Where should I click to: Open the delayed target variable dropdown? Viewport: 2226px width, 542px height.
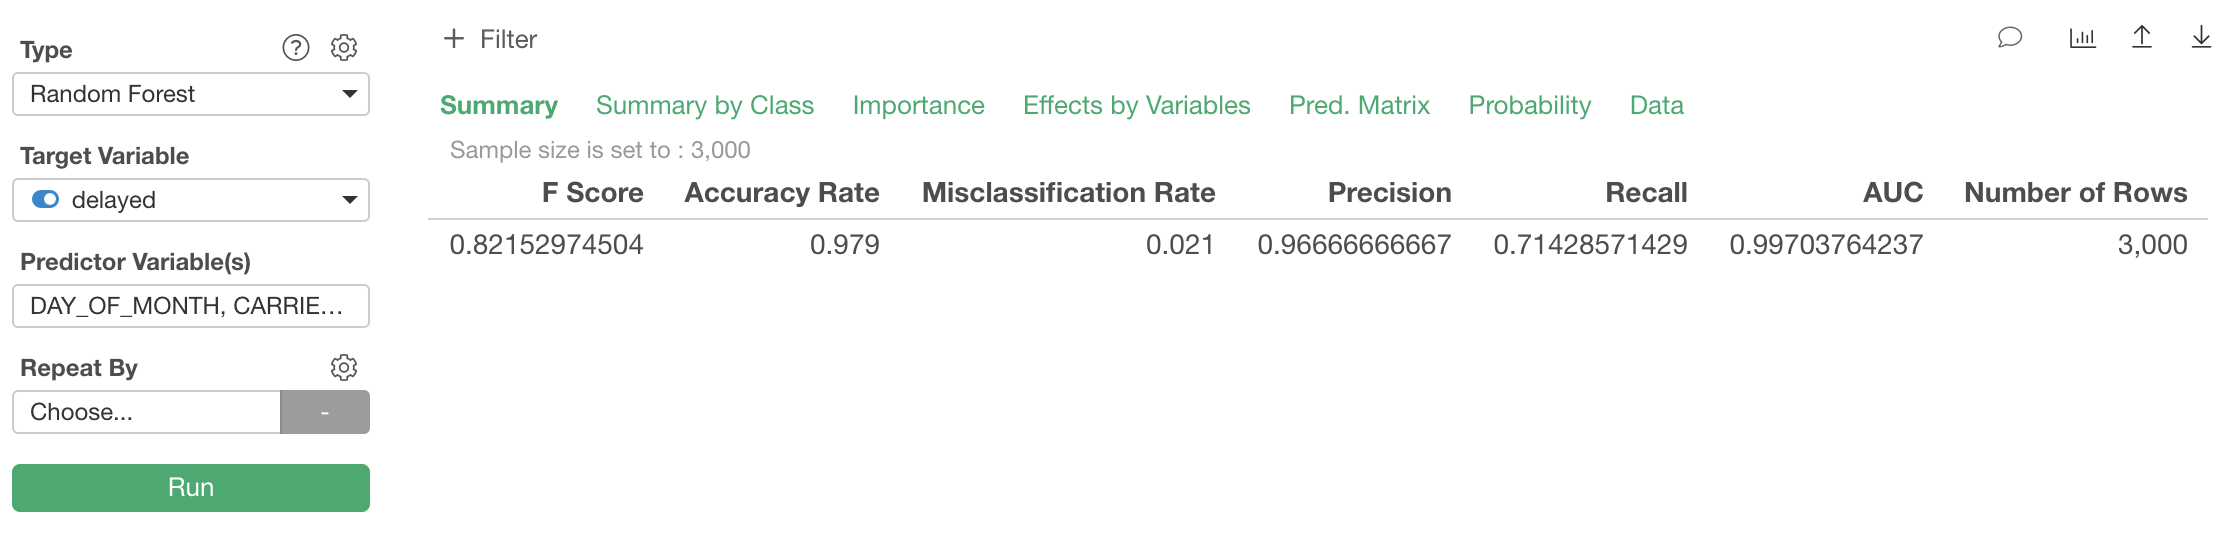pyautogui.click(x=190, y=200)
